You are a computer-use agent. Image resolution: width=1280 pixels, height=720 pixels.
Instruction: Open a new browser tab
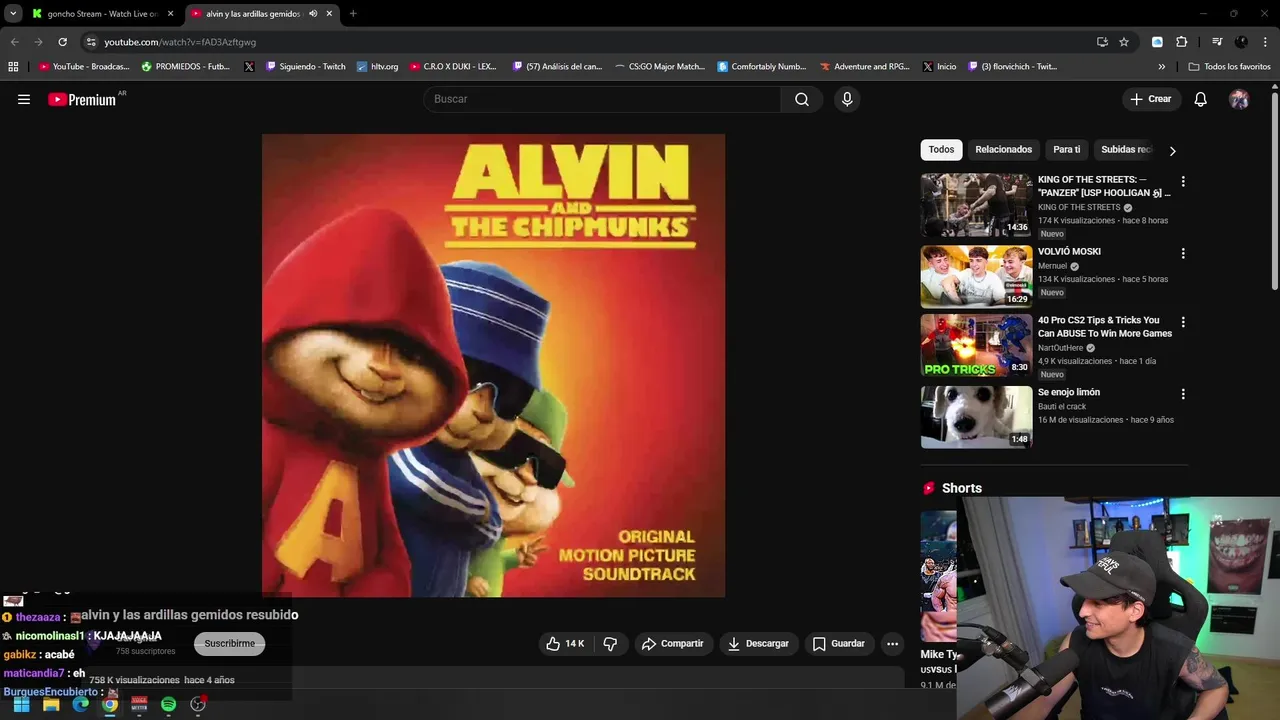pyautogui.click(x=353, y=14)
